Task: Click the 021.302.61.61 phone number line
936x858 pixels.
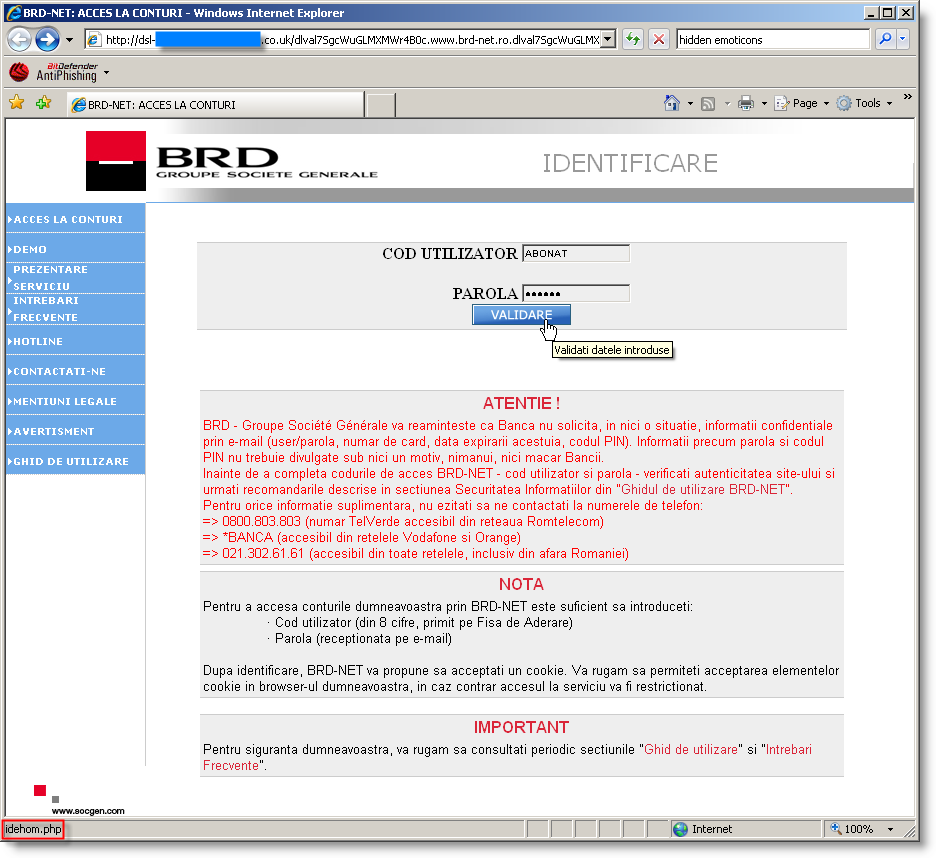Action: pyautogui.click(x=416, y=553)
